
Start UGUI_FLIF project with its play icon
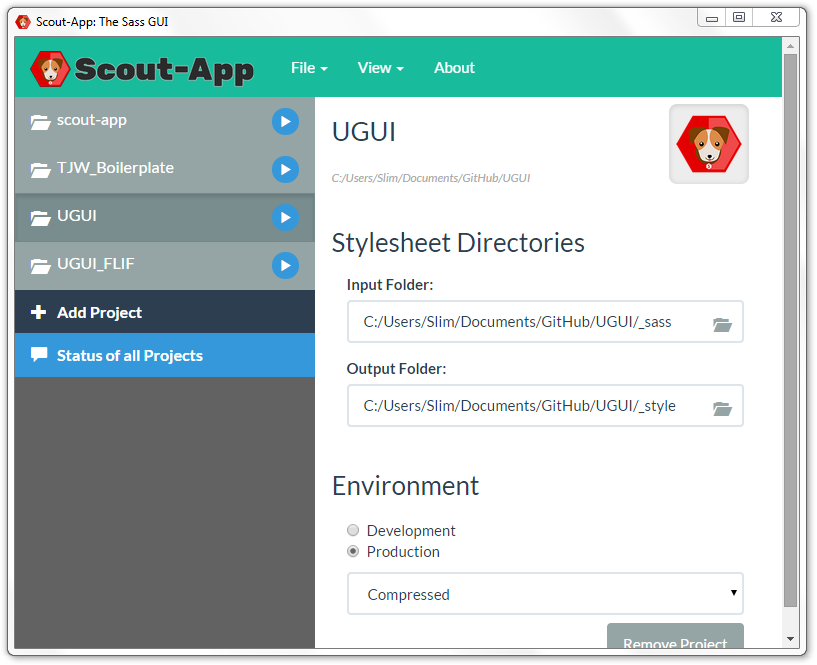point(285,265)
